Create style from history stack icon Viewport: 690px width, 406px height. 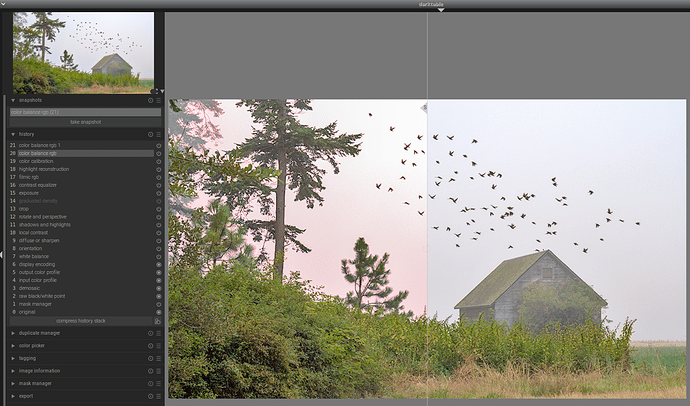[158, 321]
